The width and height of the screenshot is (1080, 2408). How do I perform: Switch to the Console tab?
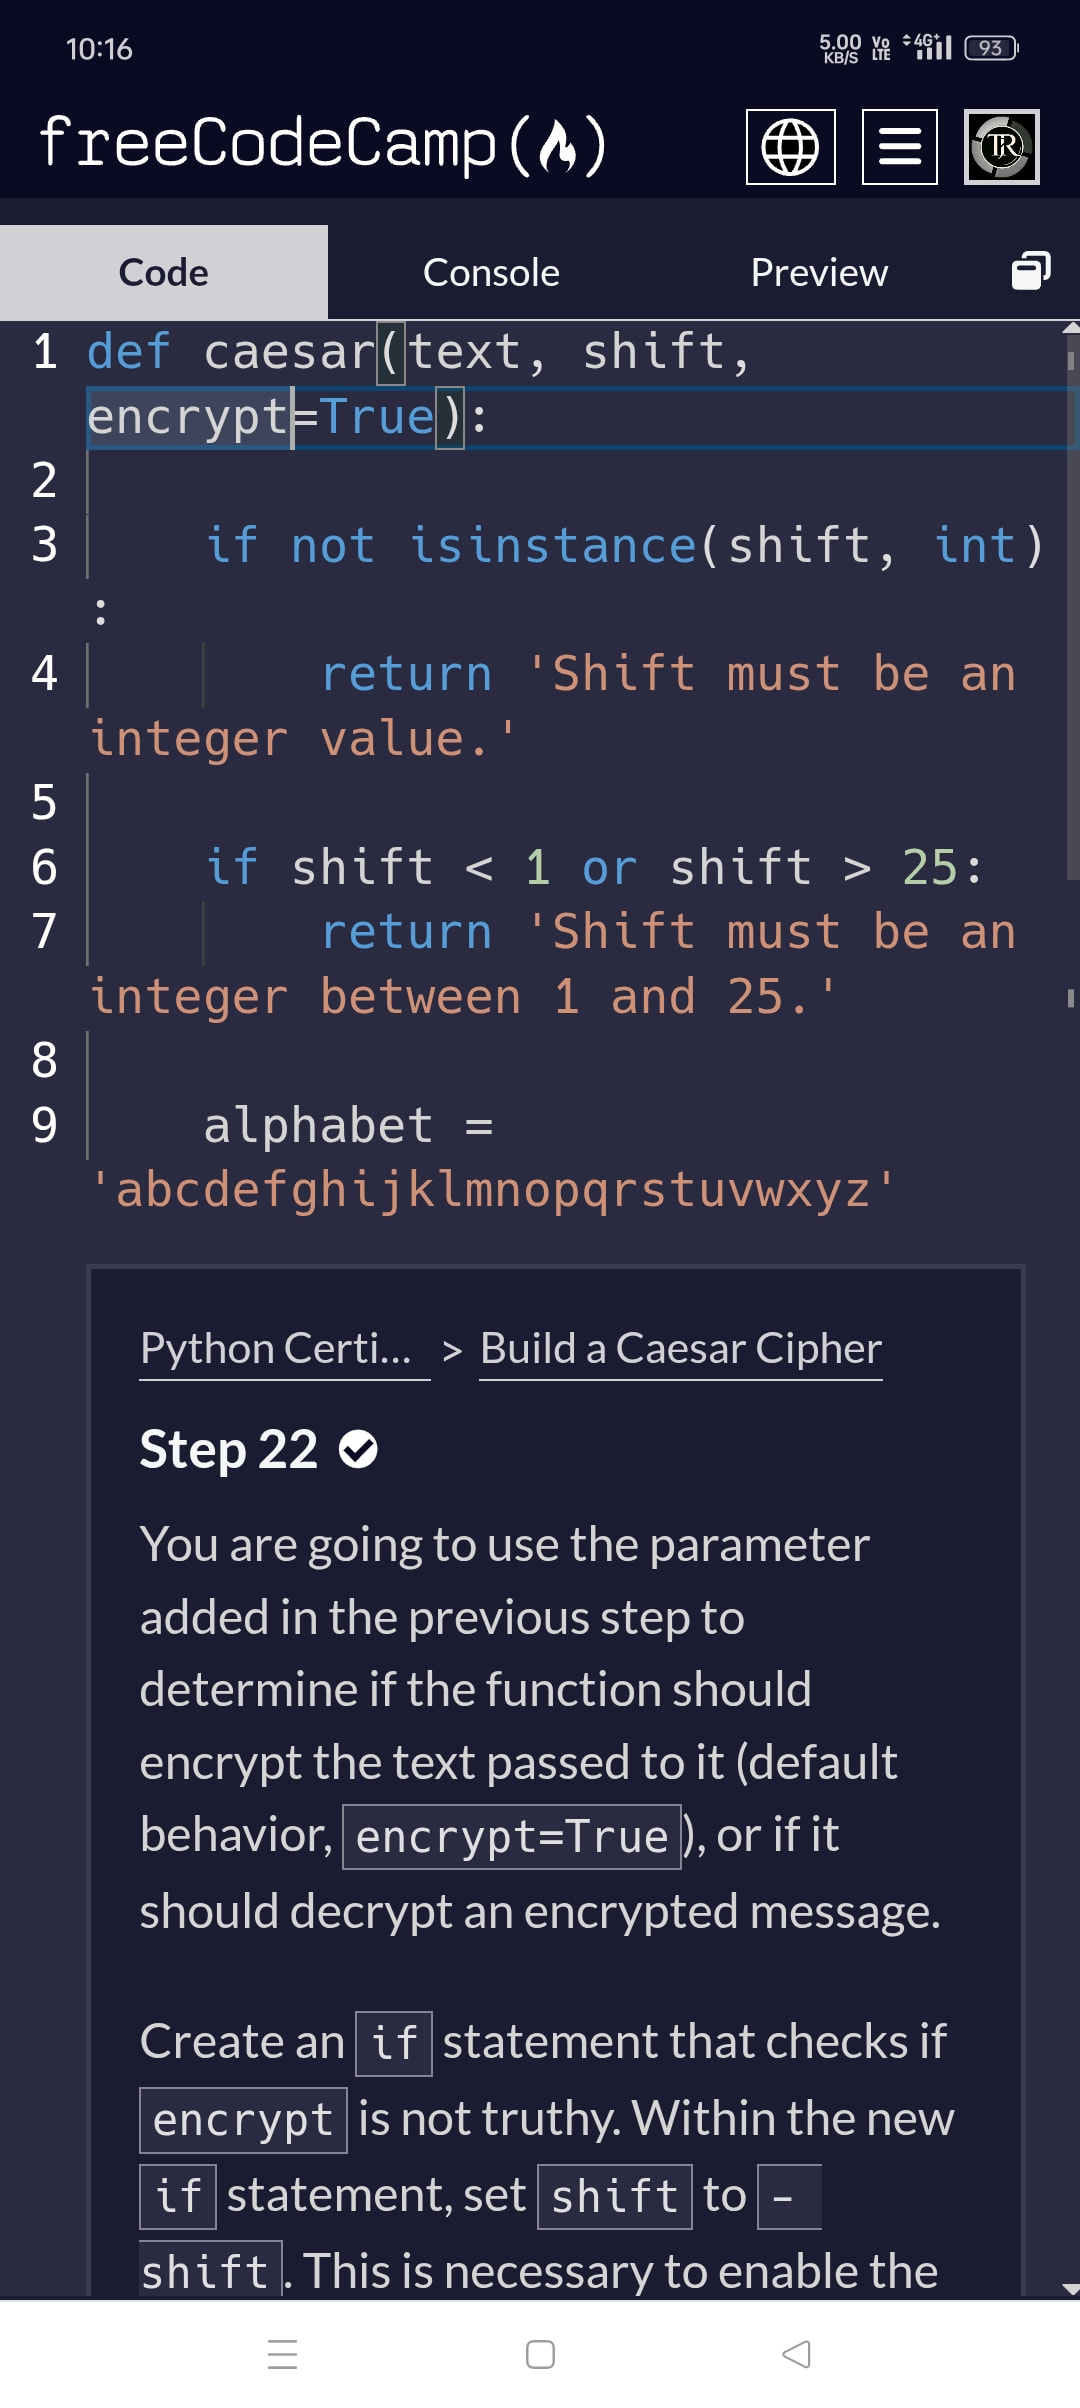491,272
